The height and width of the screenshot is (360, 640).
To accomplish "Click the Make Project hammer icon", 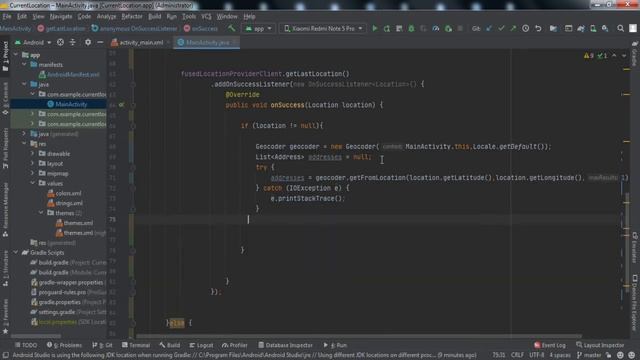I will pos(232,28).
